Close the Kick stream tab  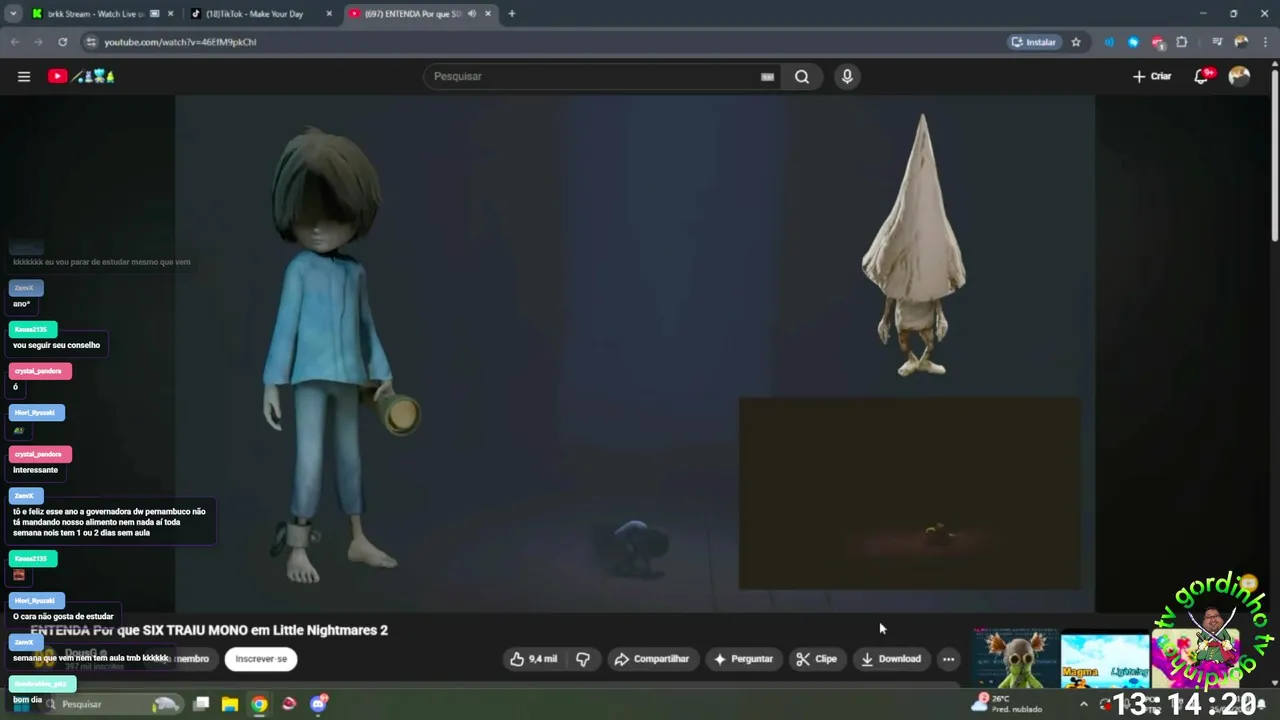(x=170, y=14)
